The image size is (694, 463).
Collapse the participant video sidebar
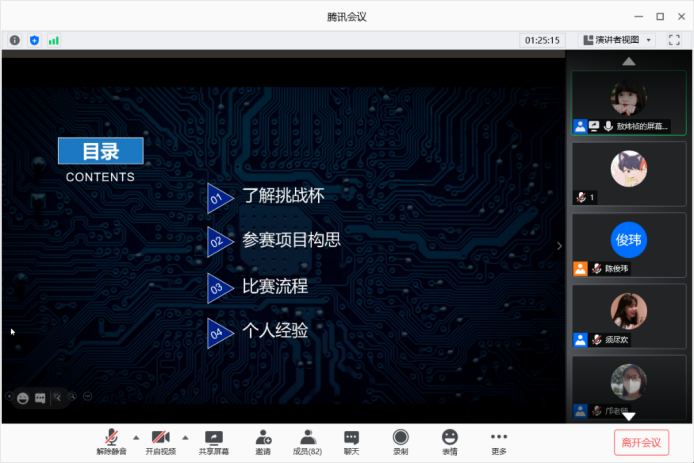(559, 246)
